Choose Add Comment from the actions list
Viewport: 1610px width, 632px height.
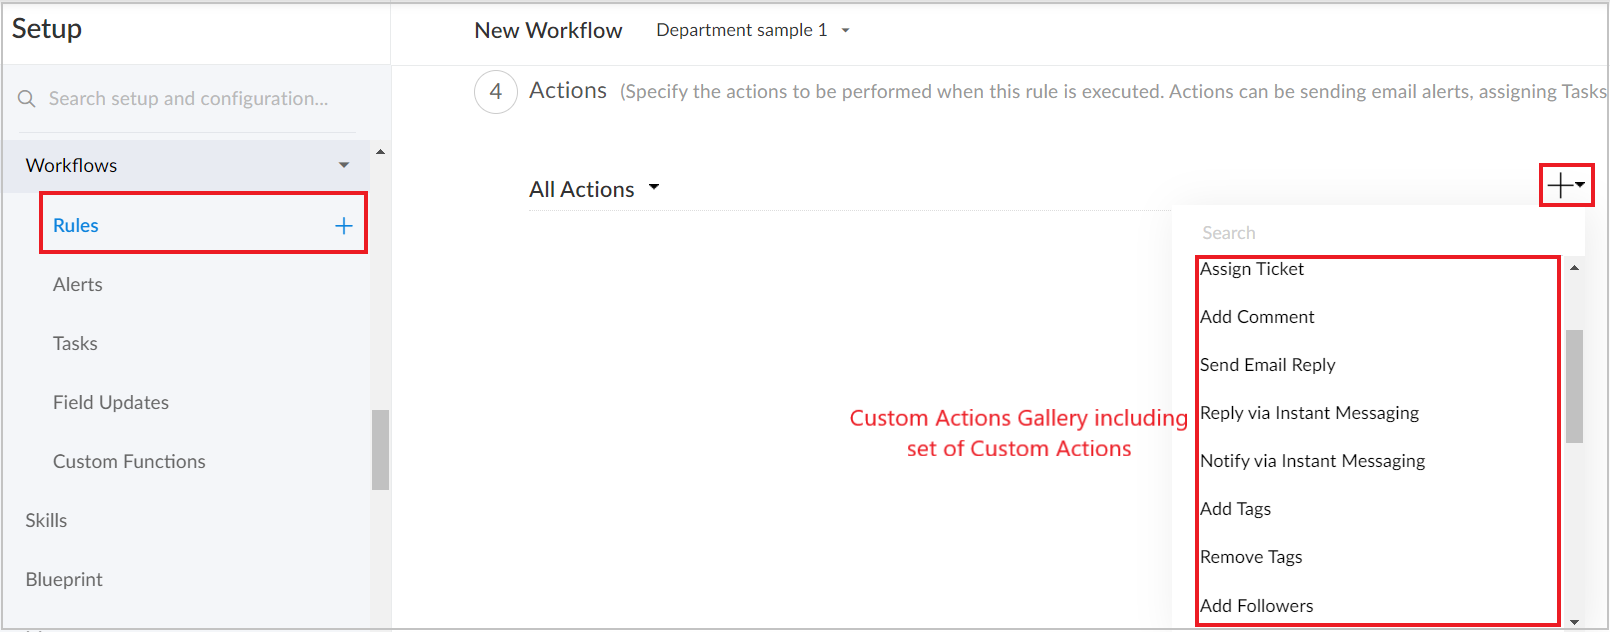(x=1257, y=317)
